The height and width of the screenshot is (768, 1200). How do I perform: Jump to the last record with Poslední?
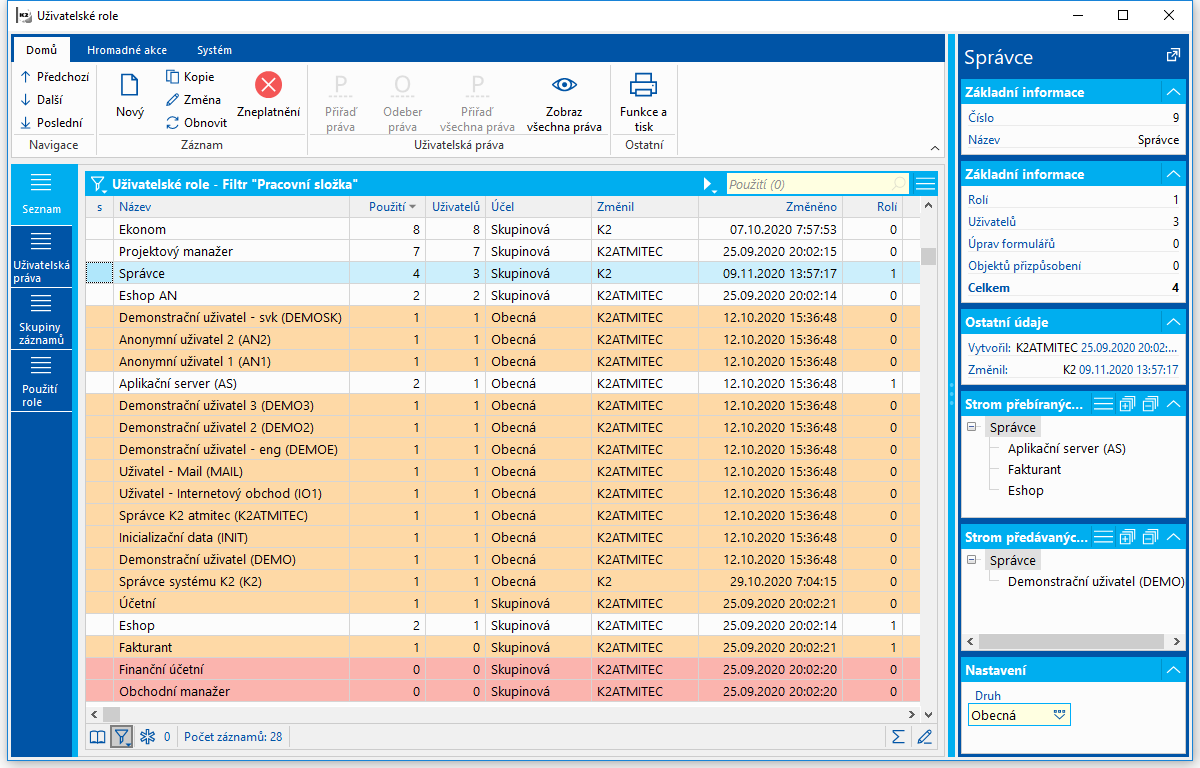point(51,123)
